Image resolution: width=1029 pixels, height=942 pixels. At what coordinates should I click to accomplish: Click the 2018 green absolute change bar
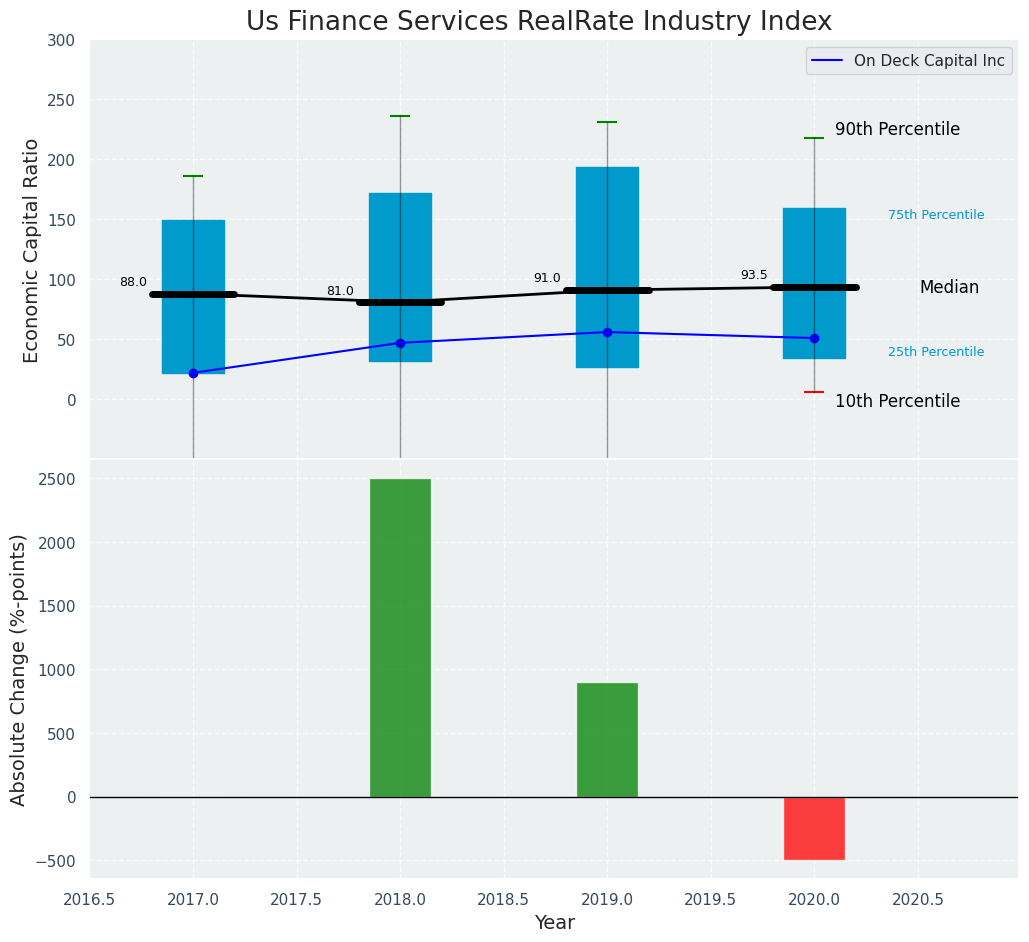tap(400, 638)
